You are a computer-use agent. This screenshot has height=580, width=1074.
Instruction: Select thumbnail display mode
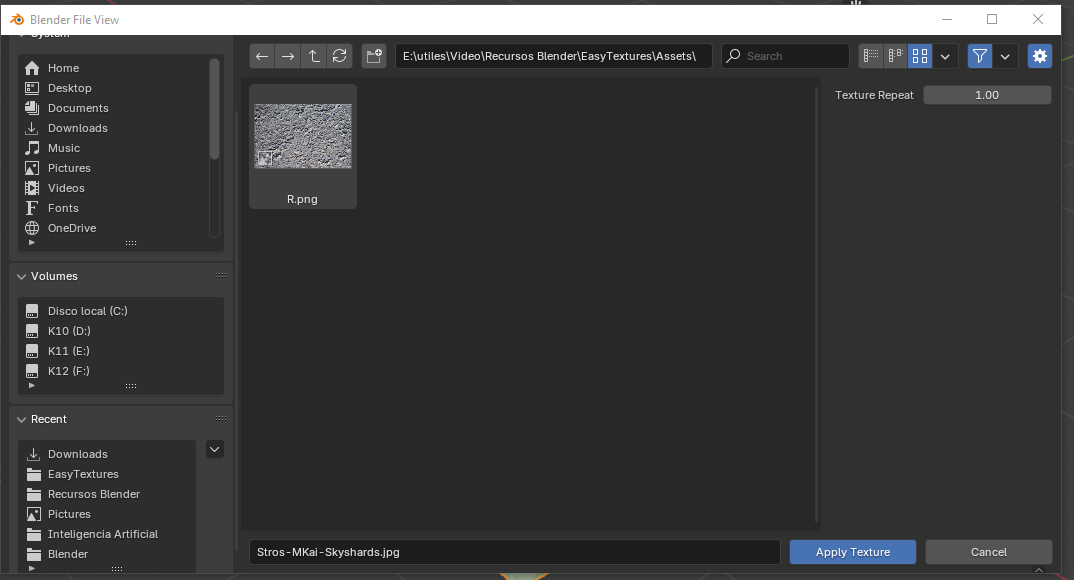click(x=919, y=56)
